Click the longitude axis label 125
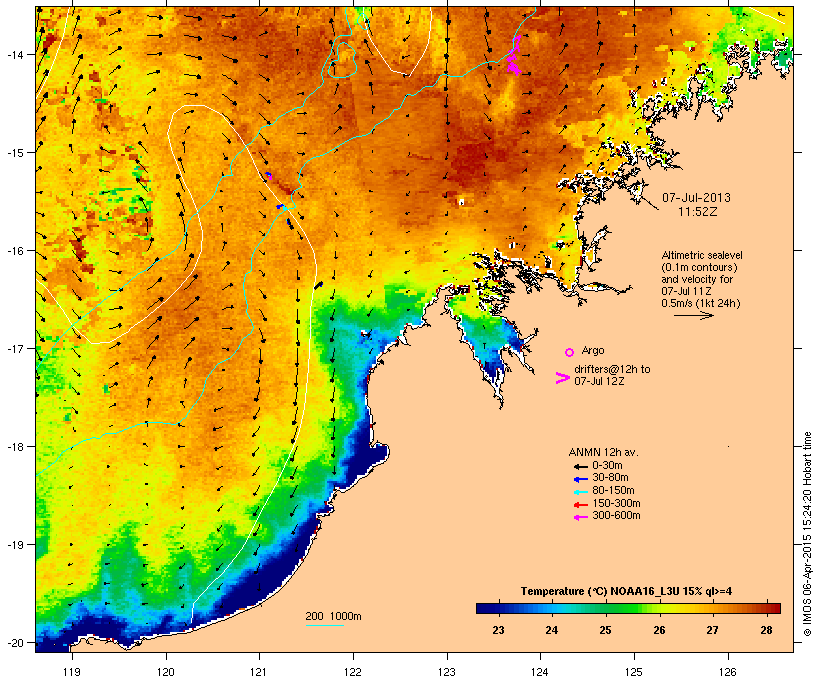 tap(634, 672)
